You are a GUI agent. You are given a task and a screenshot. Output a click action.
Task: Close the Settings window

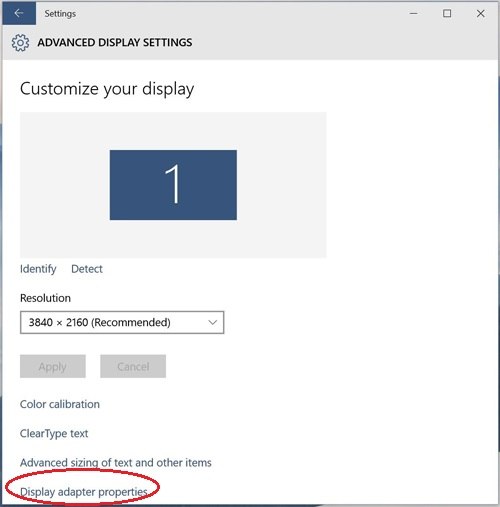(x=481, y=13)
